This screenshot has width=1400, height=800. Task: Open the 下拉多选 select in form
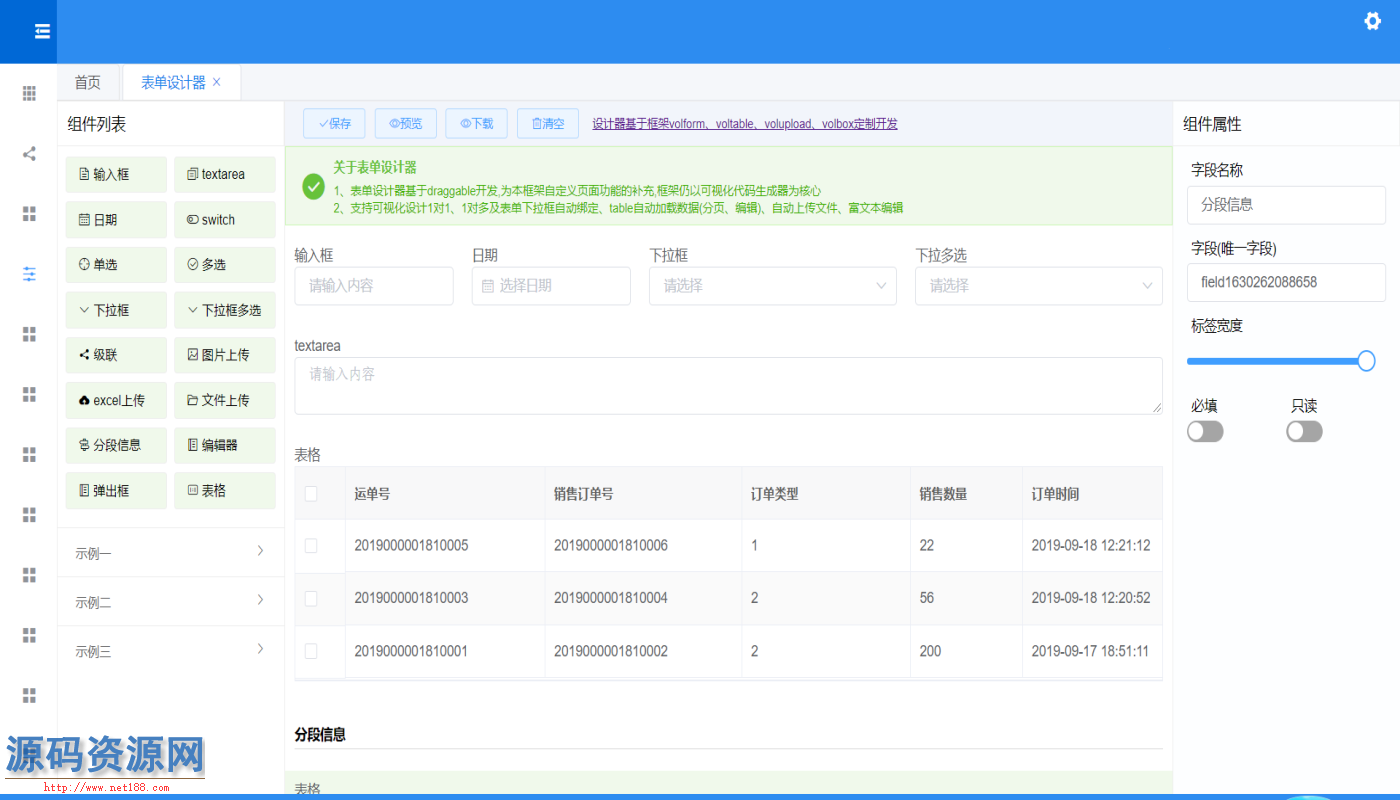tap(1039, 286)
